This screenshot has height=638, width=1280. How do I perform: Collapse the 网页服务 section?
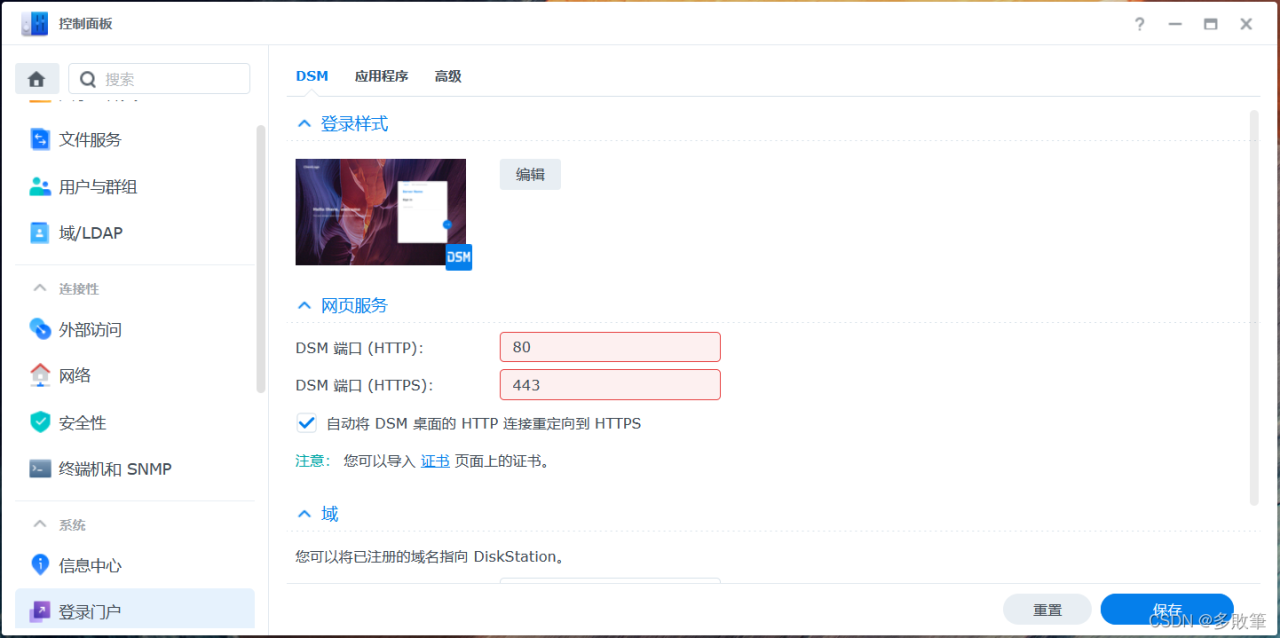click(x=305, y=306)
